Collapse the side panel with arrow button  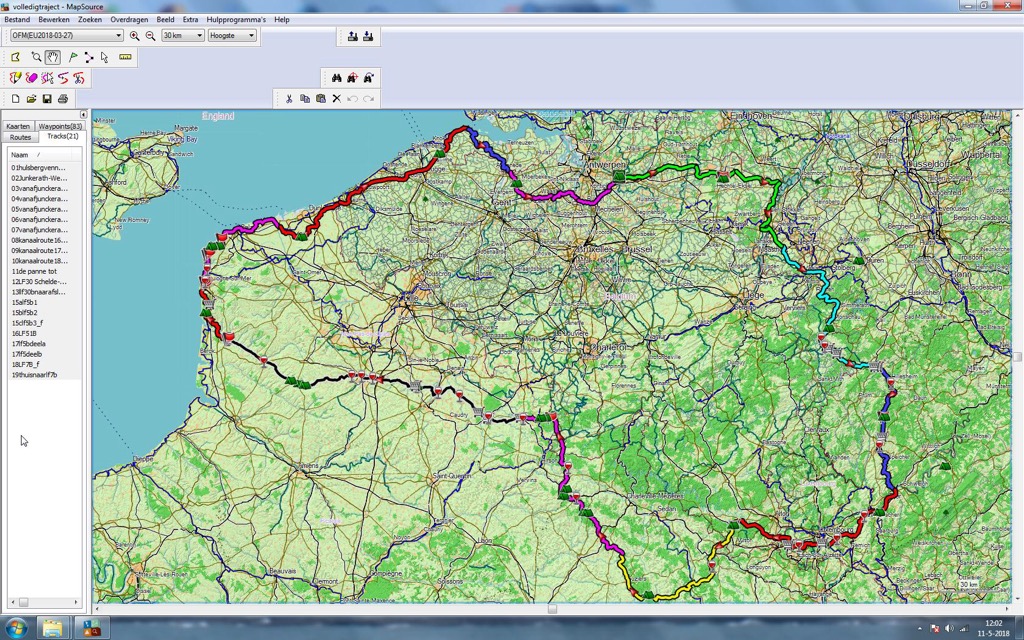point(83,115)
